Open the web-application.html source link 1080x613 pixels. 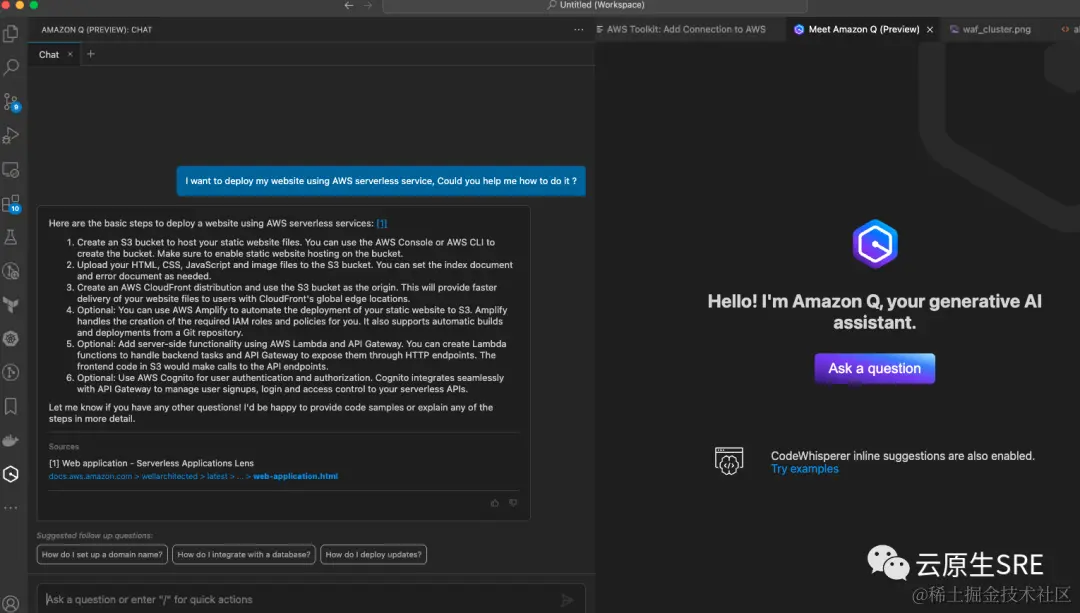[x=295, y=476]
